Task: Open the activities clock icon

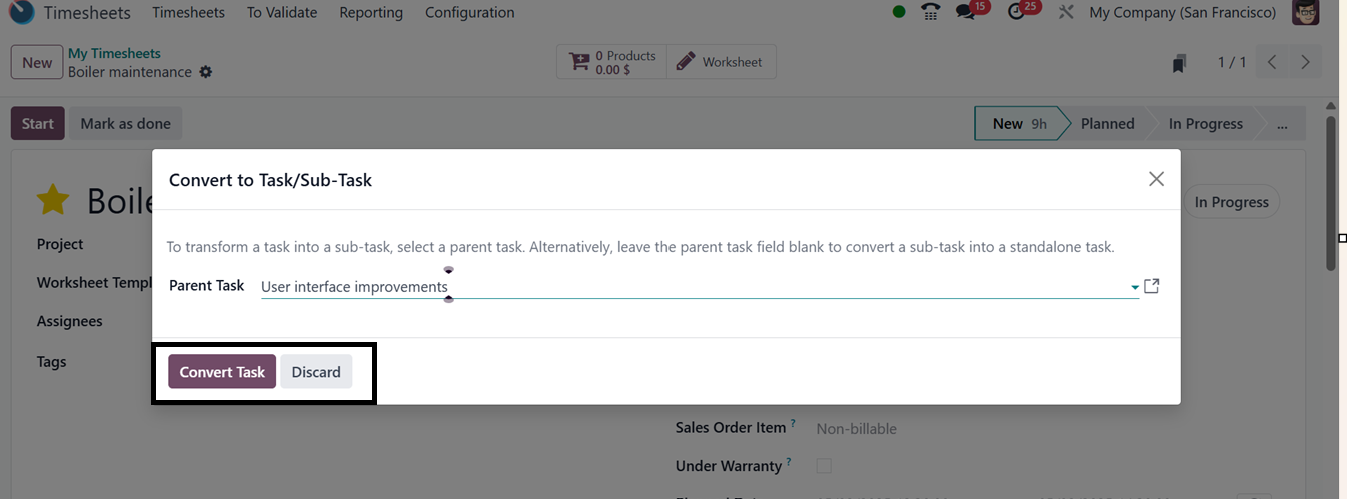Action: [x=1018, y=13]
